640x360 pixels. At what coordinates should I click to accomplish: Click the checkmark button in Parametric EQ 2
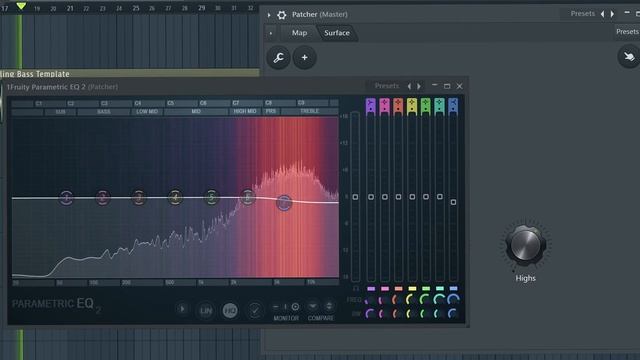tap(255, 311)
